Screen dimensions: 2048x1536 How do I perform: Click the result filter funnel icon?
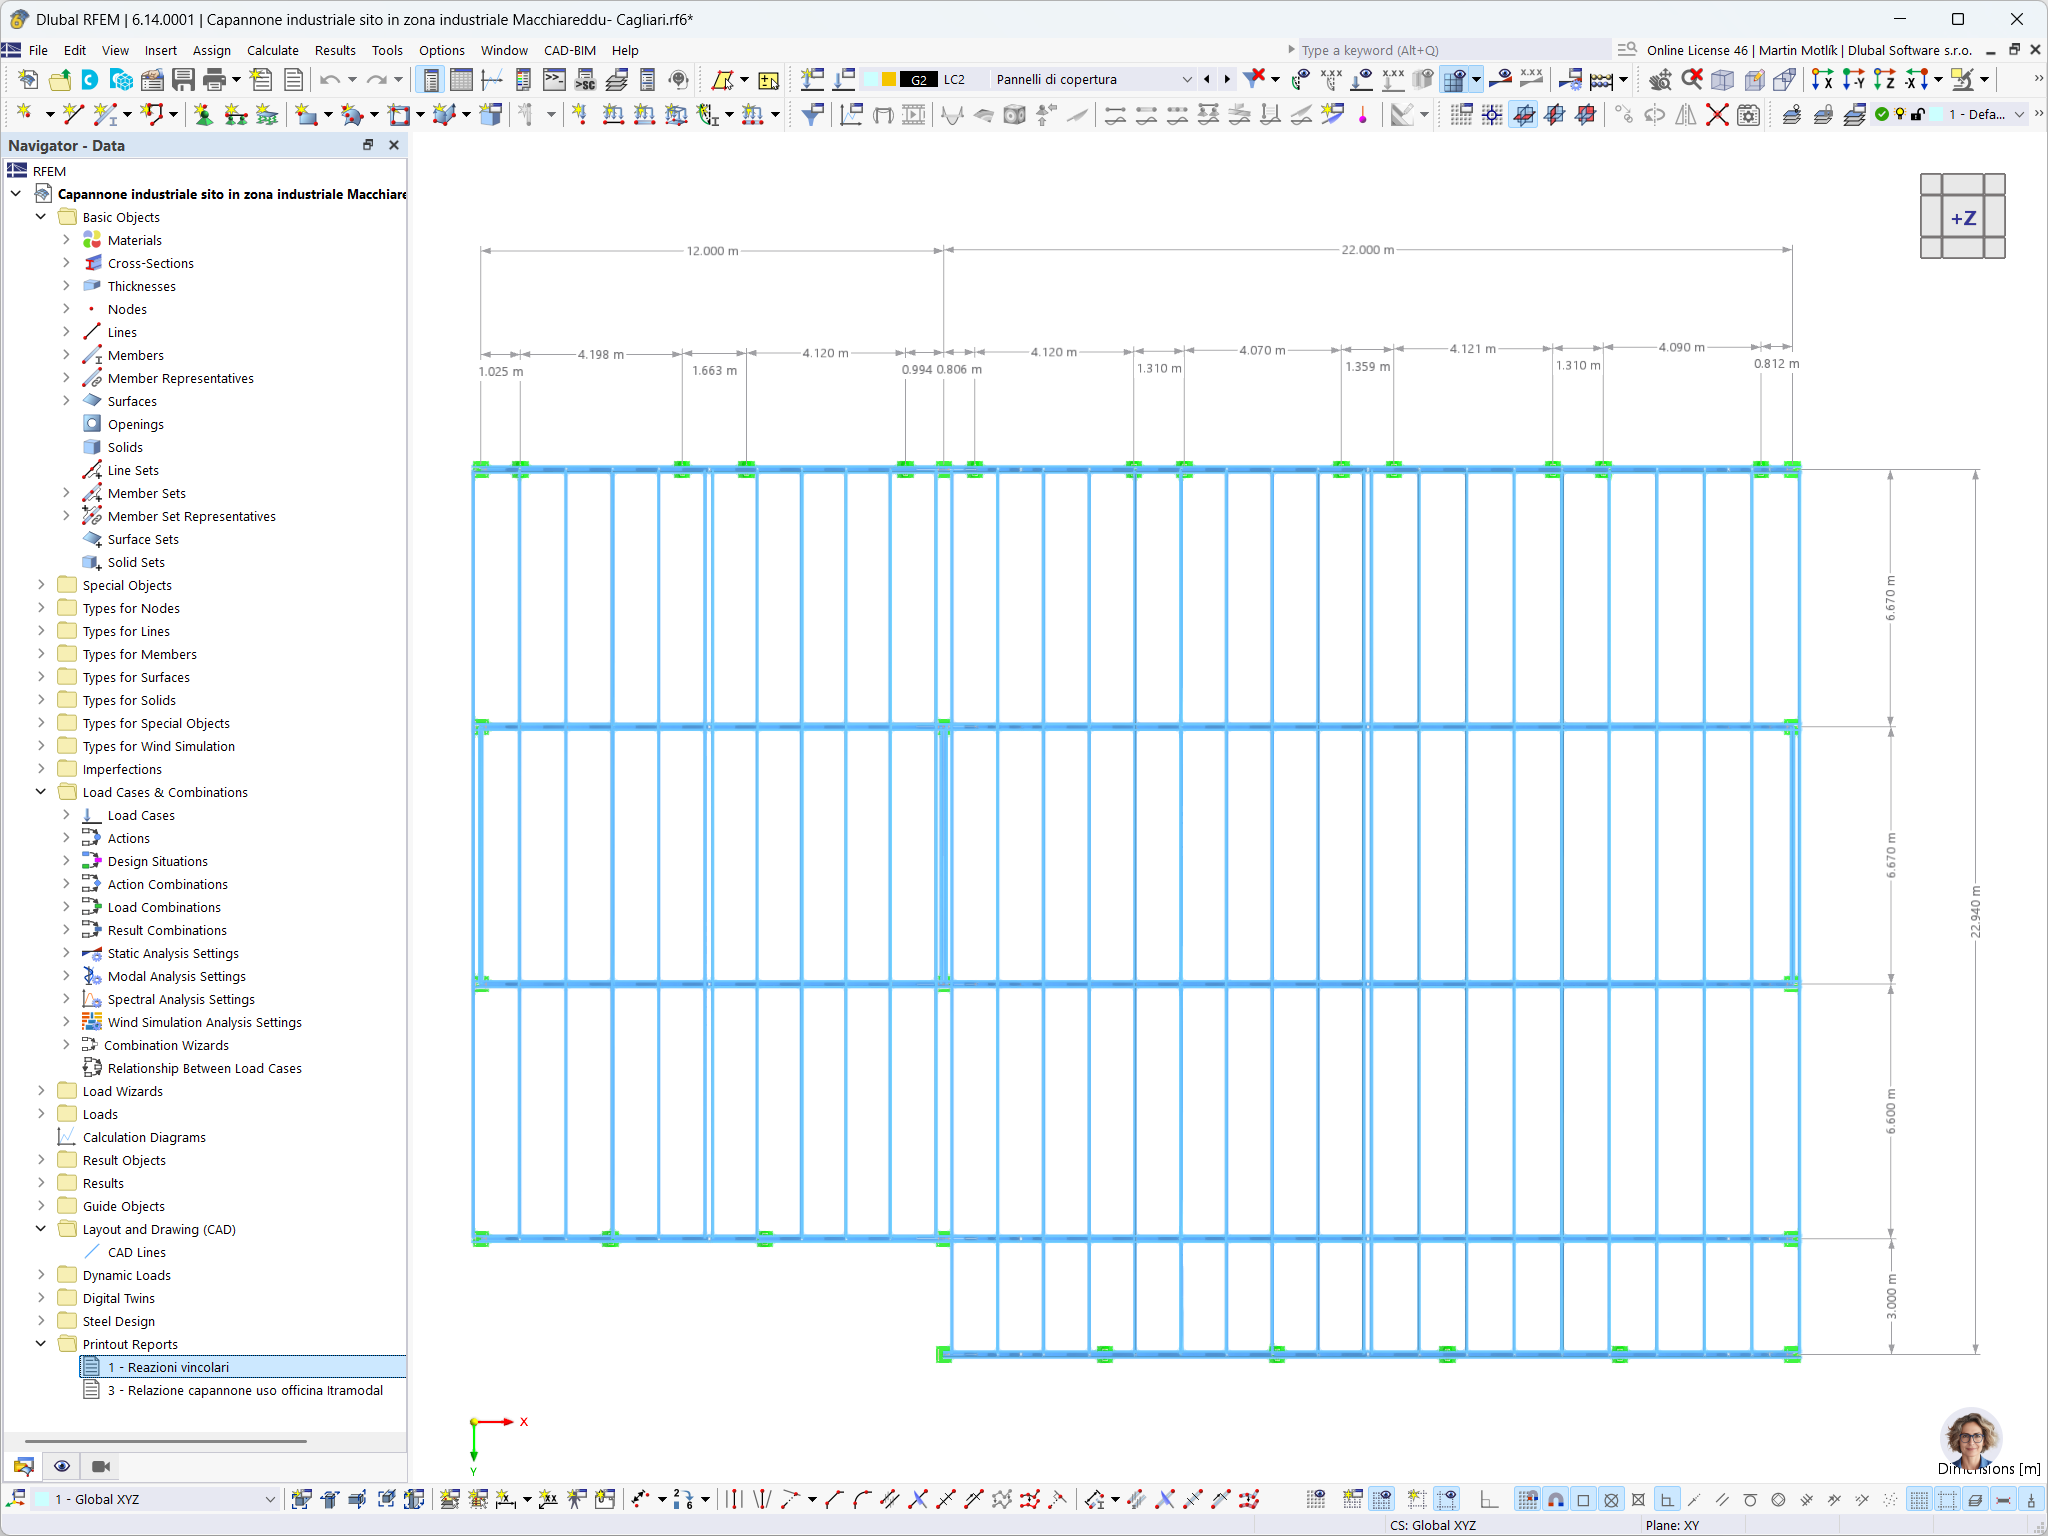click(812, 115)
